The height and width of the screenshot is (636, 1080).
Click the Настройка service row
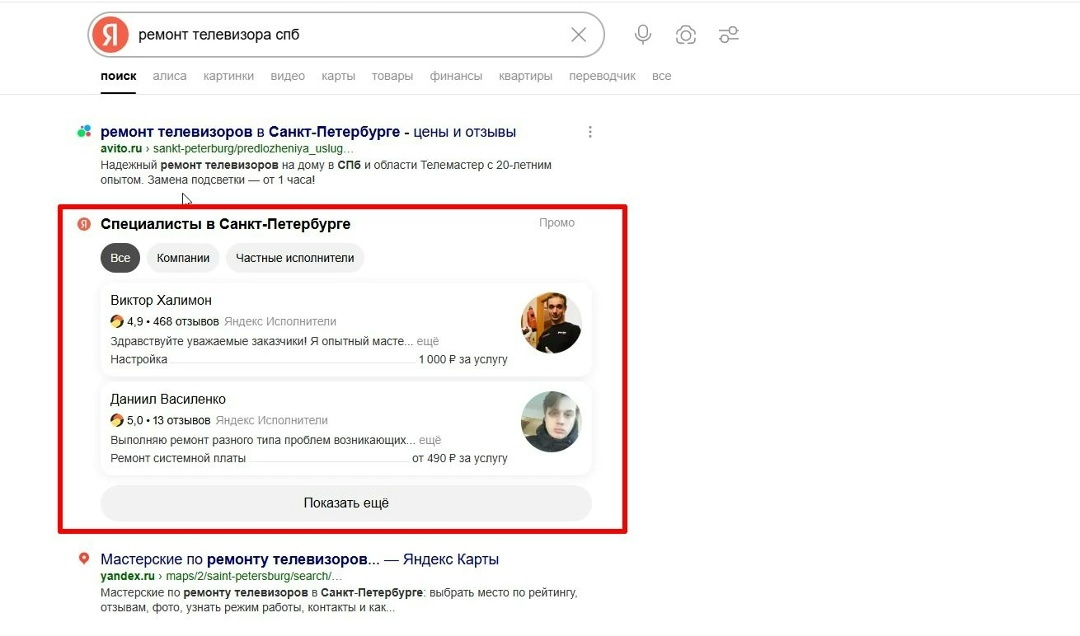(x=309, y=359)
